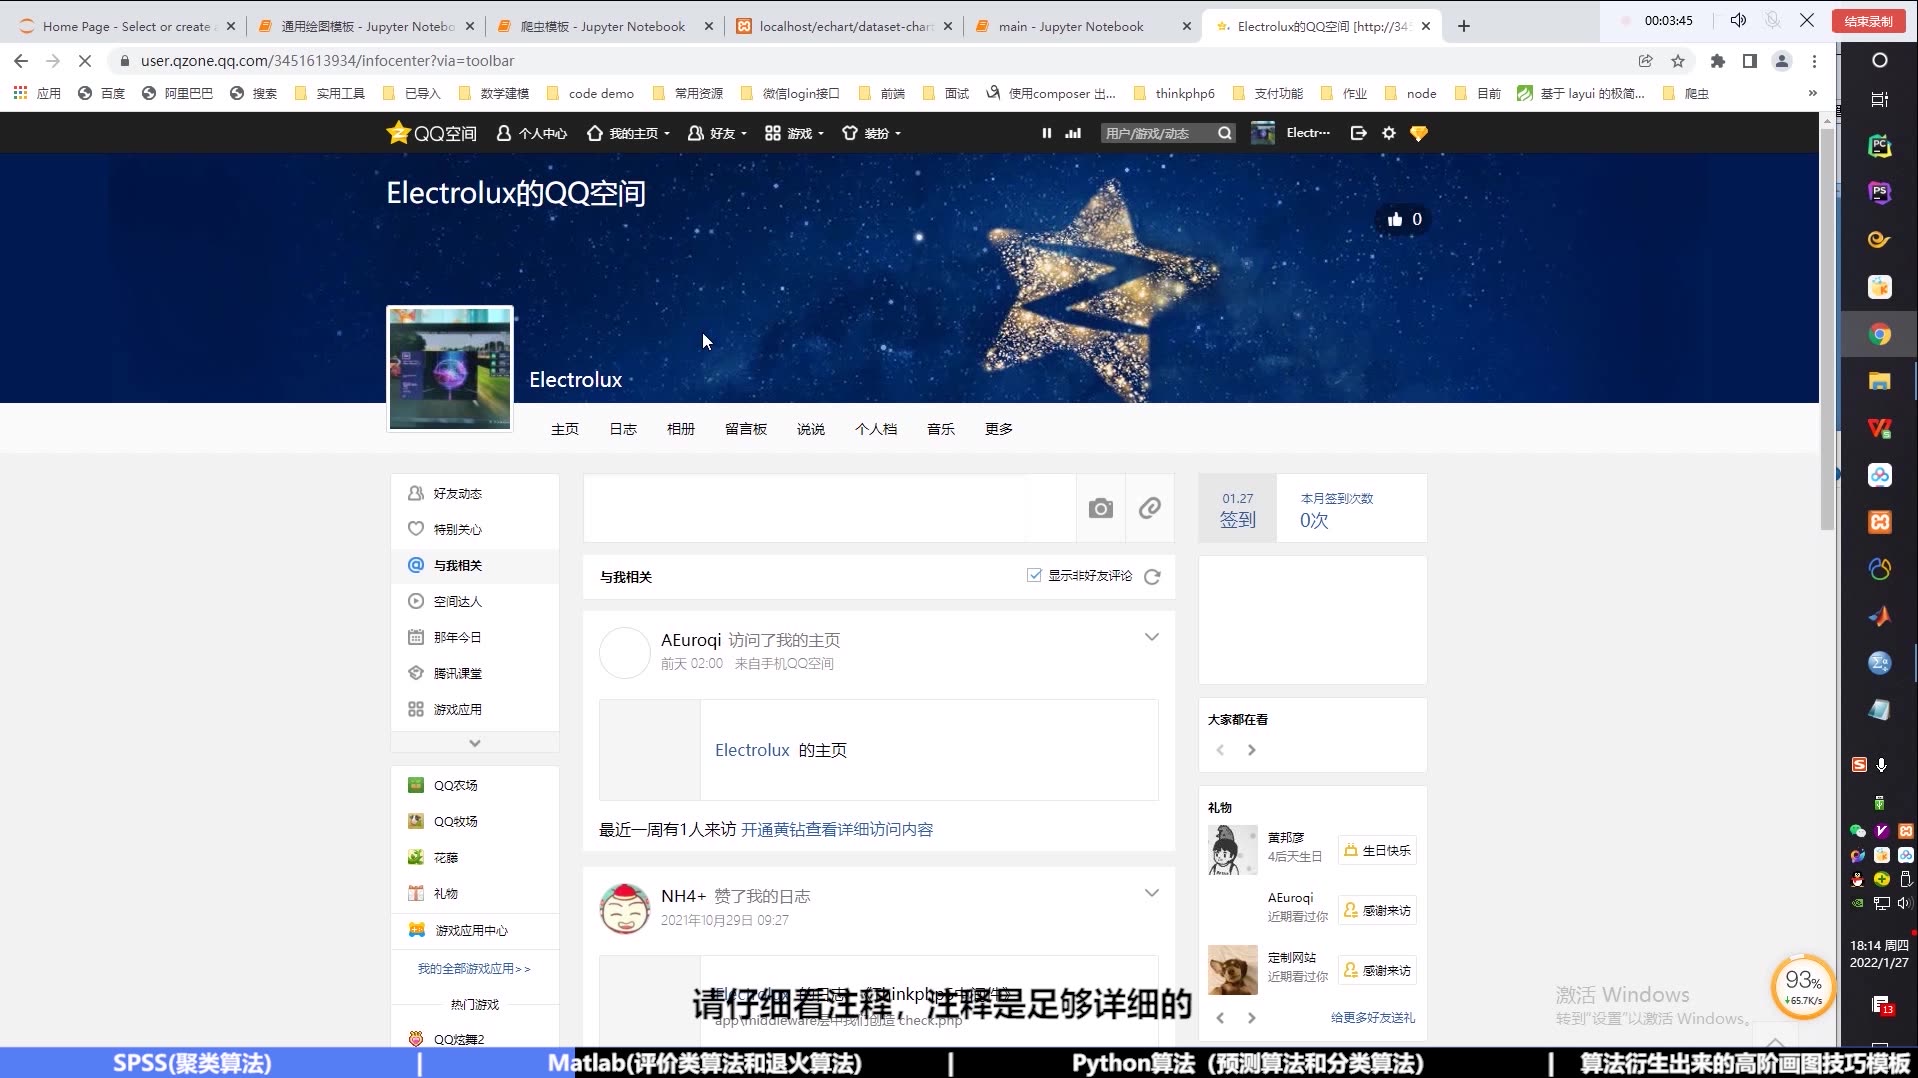Open new browser tab with plus
This screenshot has height=1078, width=1918.
[1464, 26]
